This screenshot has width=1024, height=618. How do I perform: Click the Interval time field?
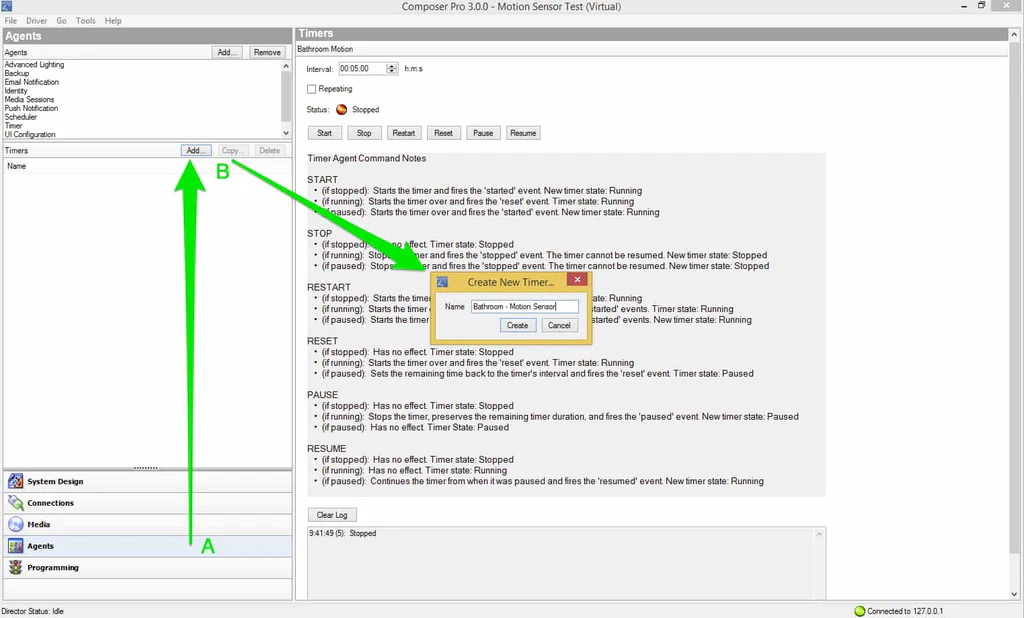(363, 69)
